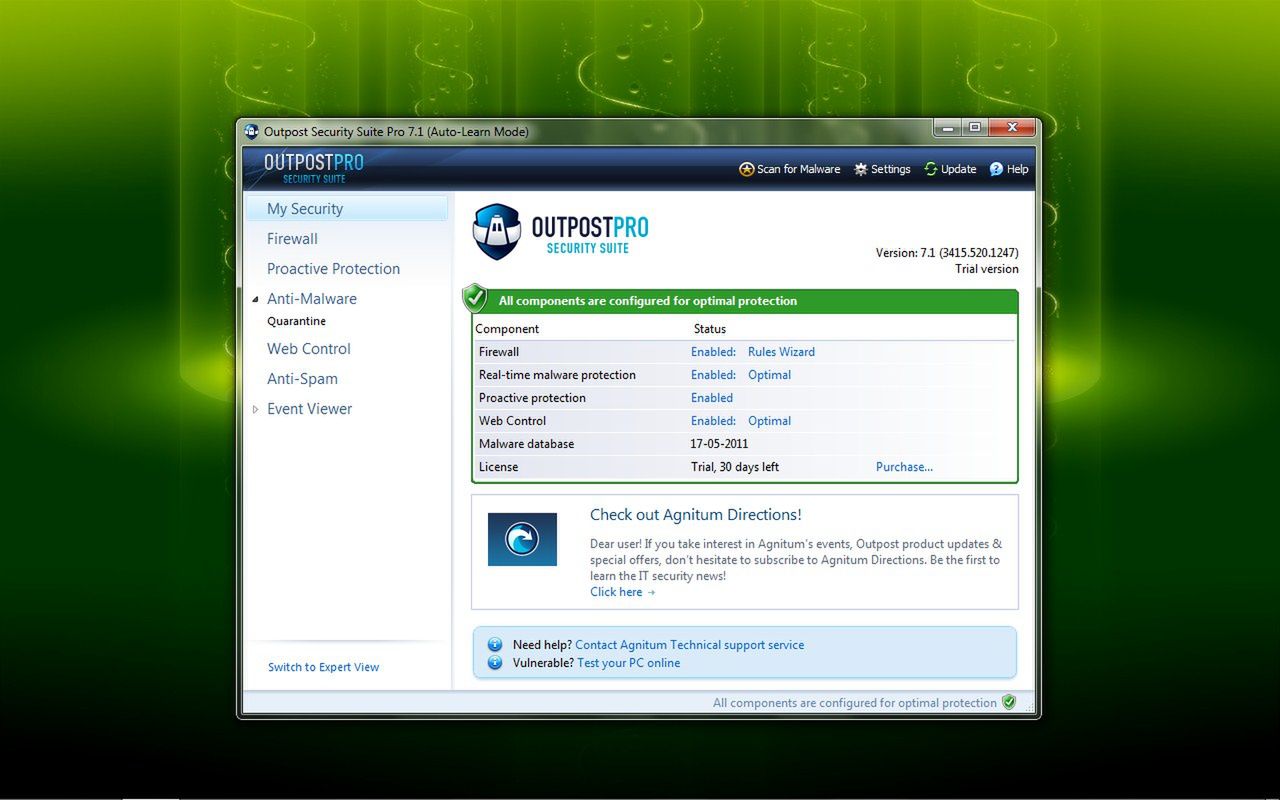Viewport: 1280px width, 800px height.
Task: Open the Firewall section in sidebar
Action: point(292,239)
